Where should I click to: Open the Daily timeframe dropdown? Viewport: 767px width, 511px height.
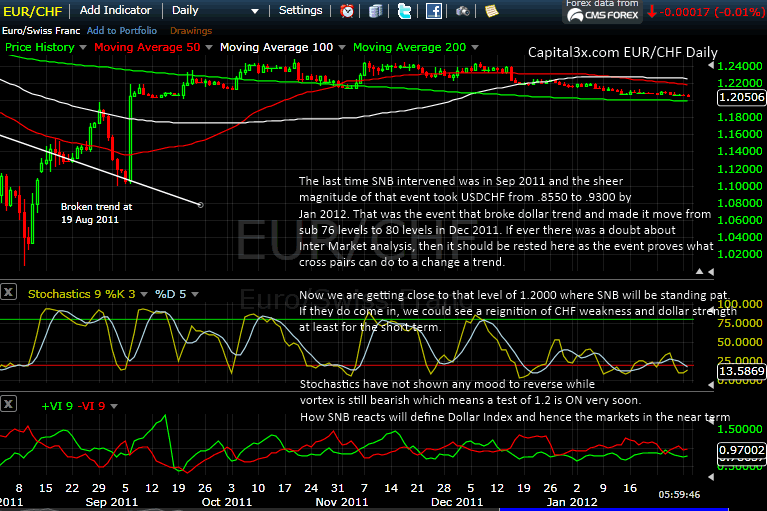pos(215,10)
